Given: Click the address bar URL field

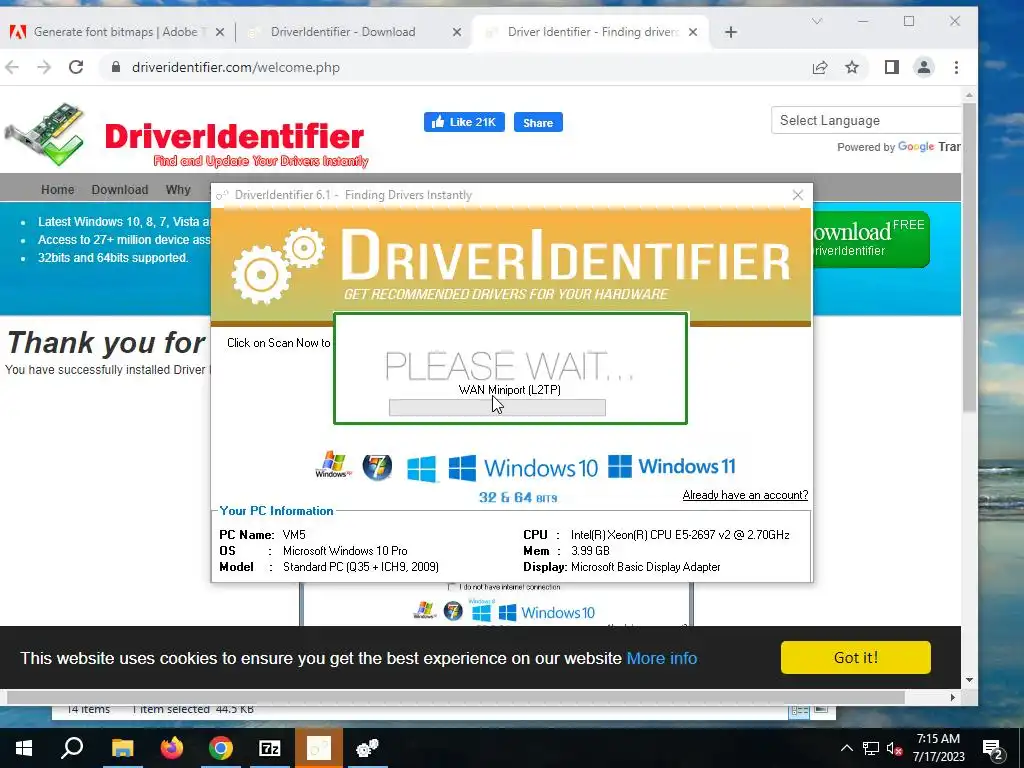Looking at the screenshot, I should pos(457,67).
